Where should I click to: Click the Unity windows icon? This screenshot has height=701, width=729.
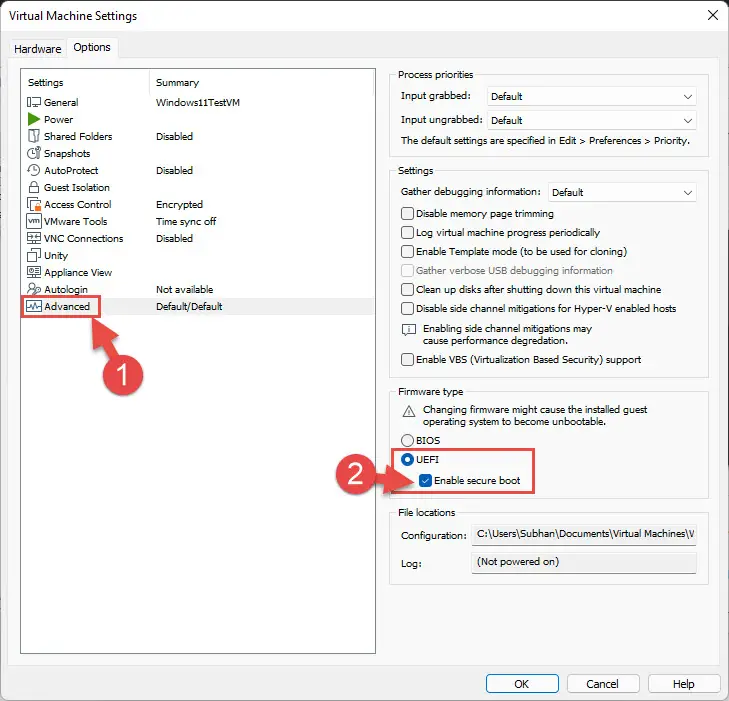tap(33, 255)
